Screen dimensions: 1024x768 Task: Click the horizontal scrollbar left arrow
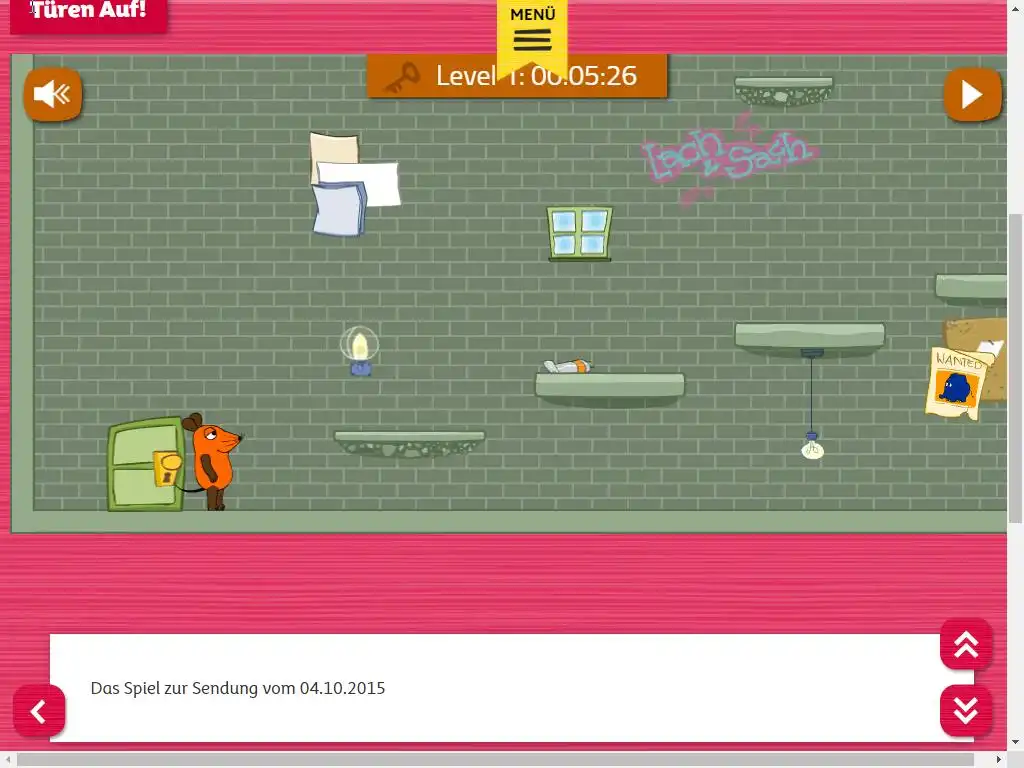point(7,760)
